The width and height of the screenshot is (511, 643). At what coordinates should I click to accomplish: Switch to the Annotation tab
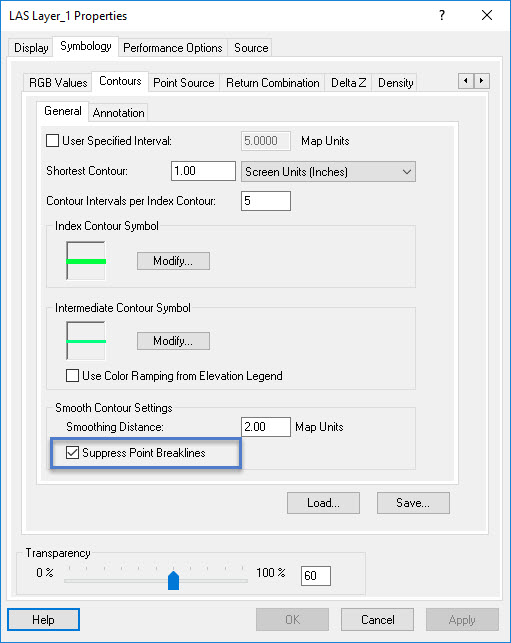tap(118, 112)
